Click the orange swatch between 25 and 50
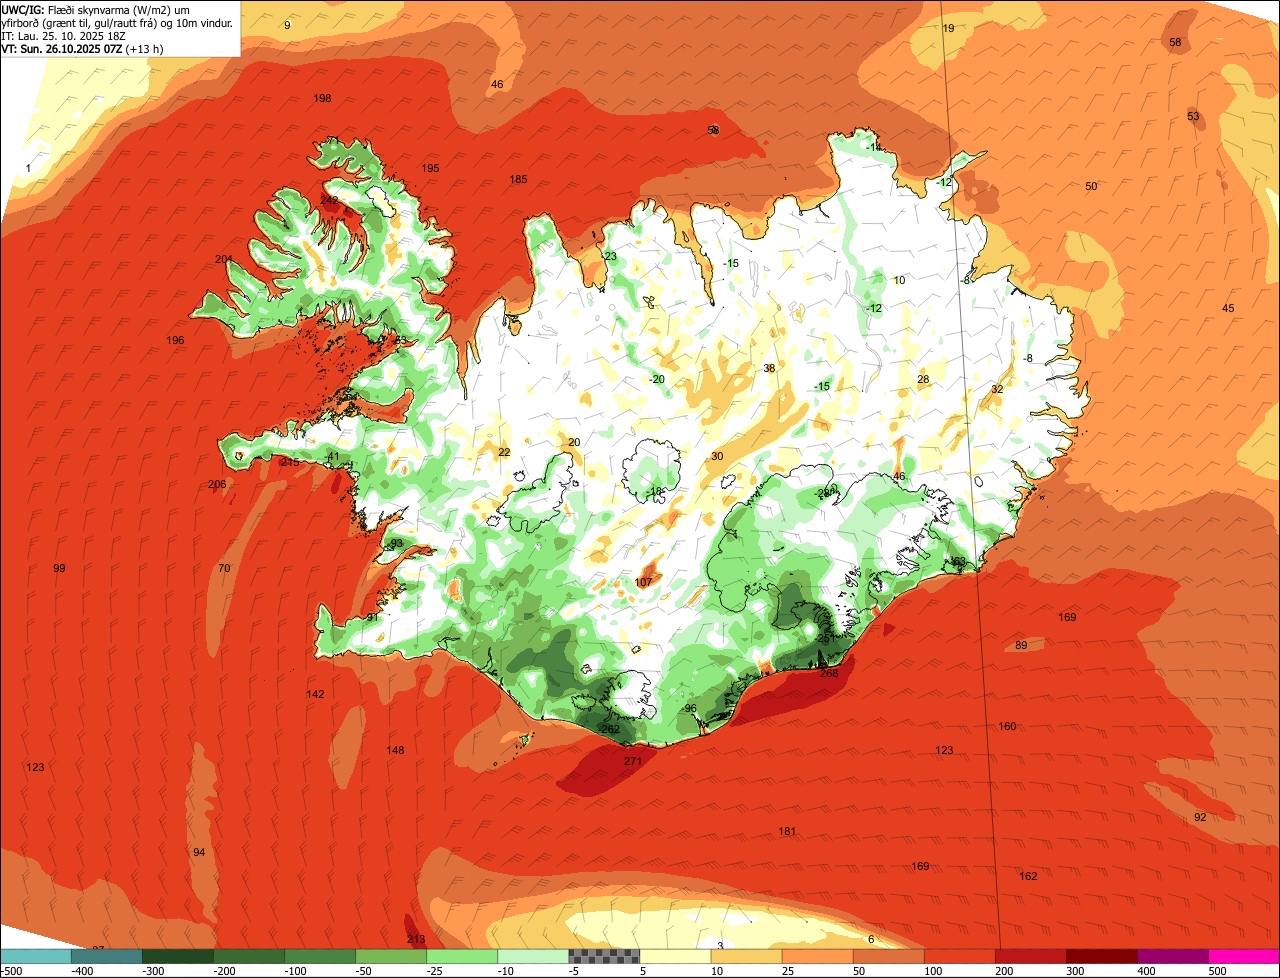The image size is (1280, 978). coord(817,956)
